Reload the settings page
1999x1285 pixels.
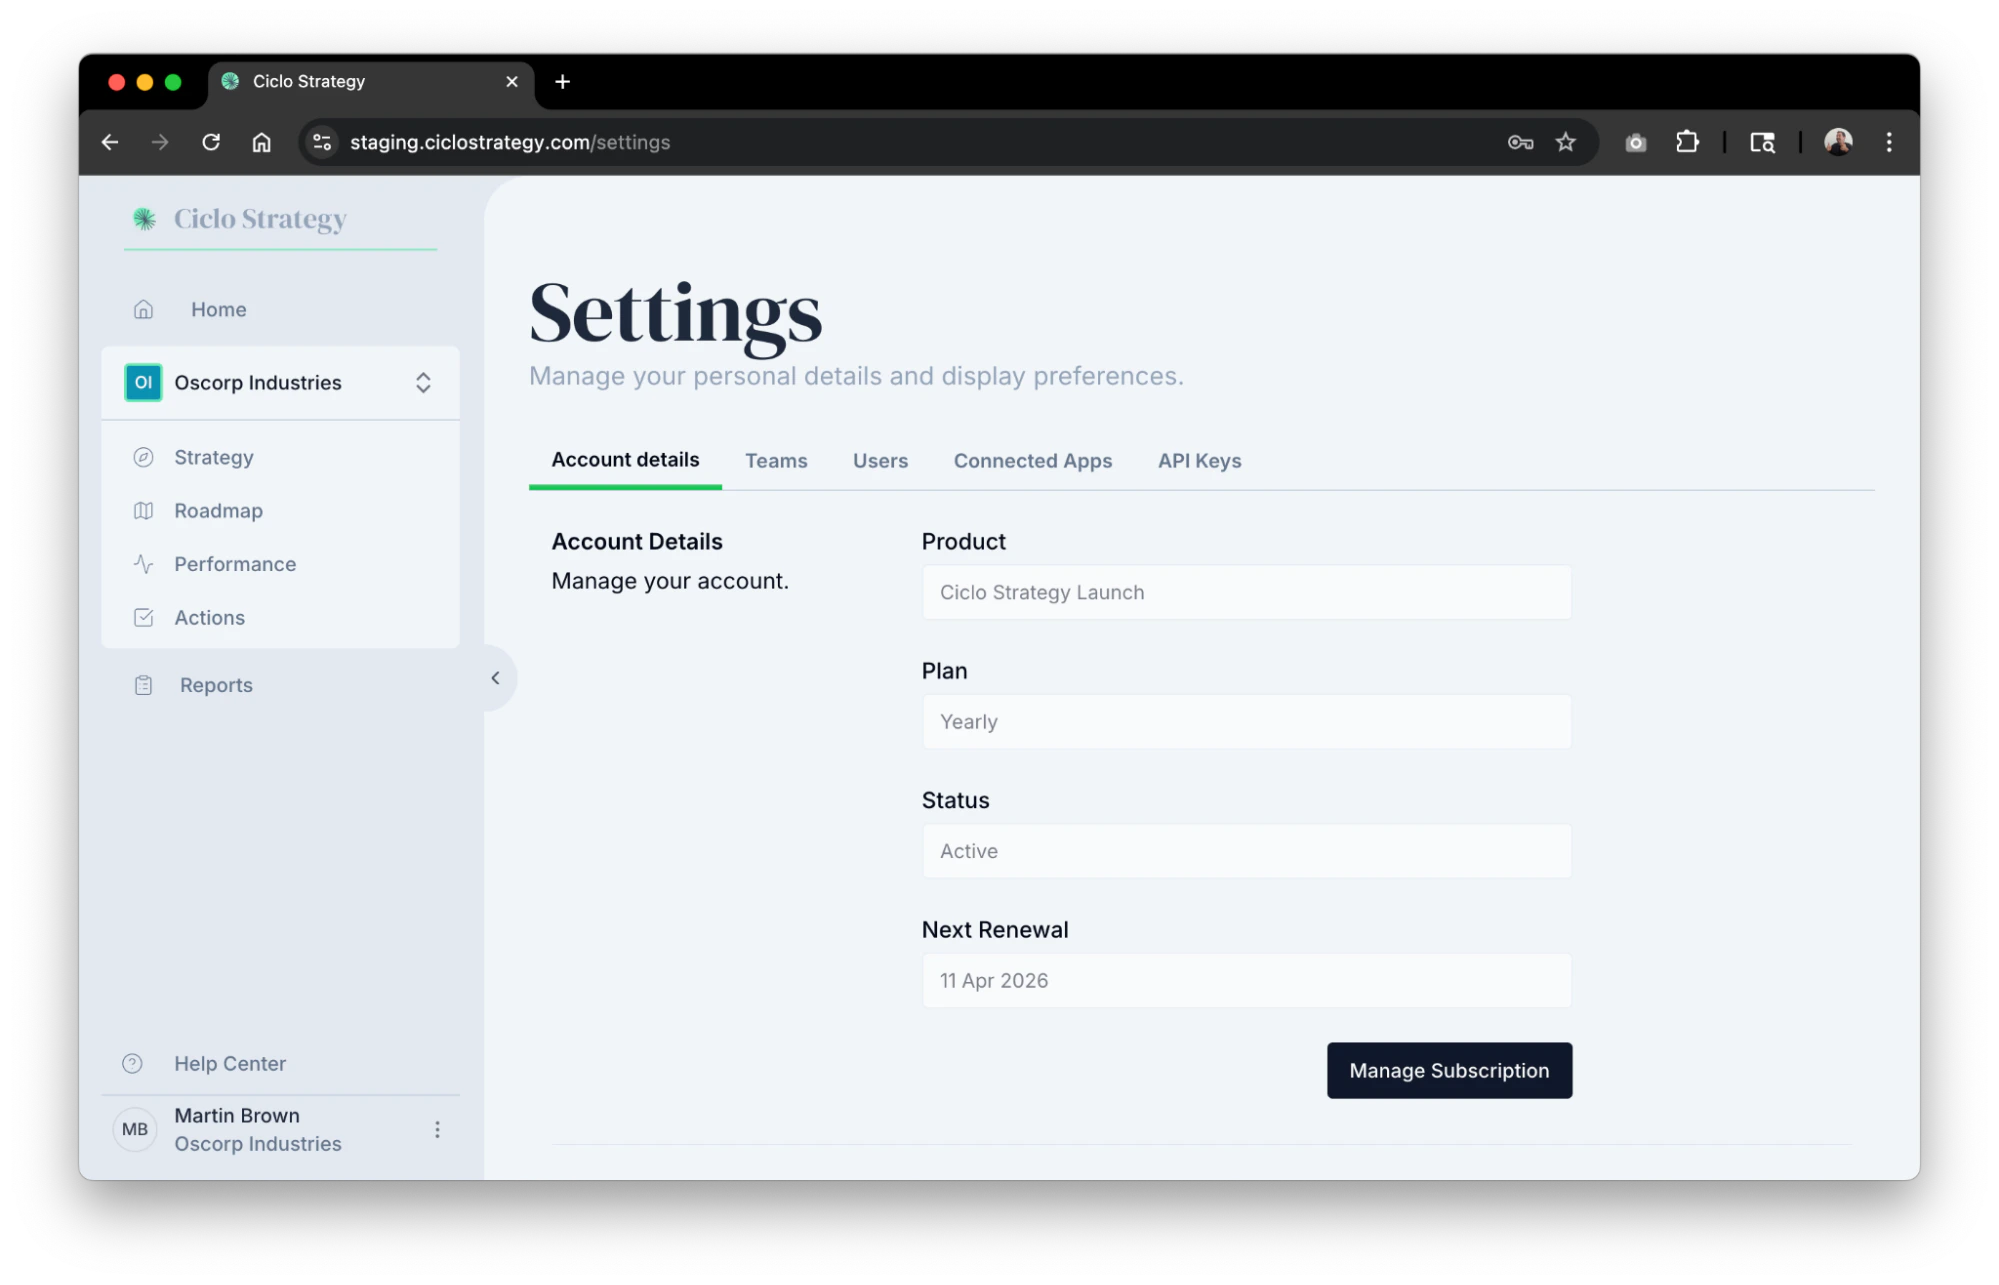211,142
